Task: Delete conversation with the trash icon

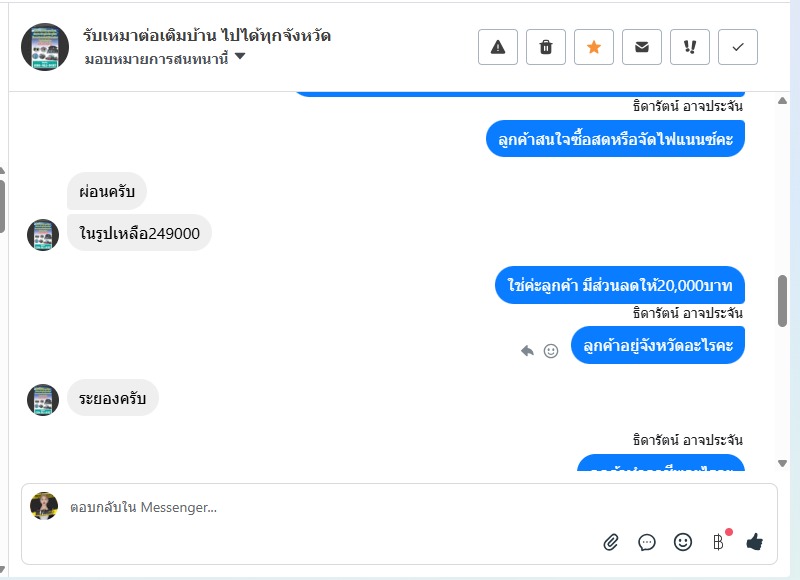Action: (546, 47)
